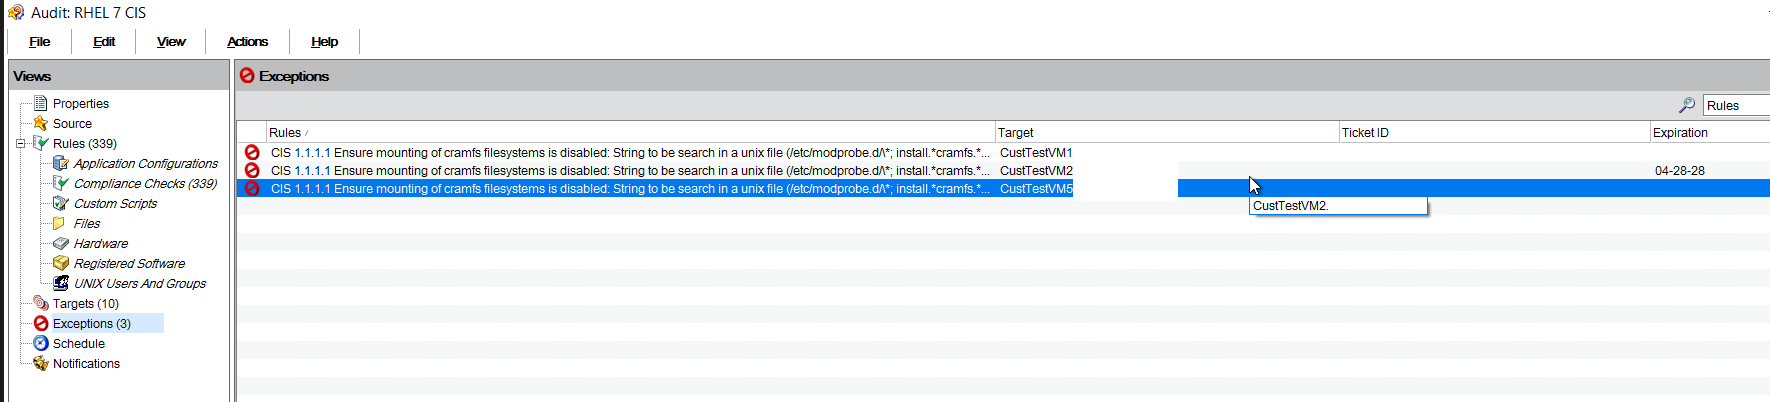Click the Notifications icon
The height and width of the screenshot is (402, 1770).
[41, 363]
